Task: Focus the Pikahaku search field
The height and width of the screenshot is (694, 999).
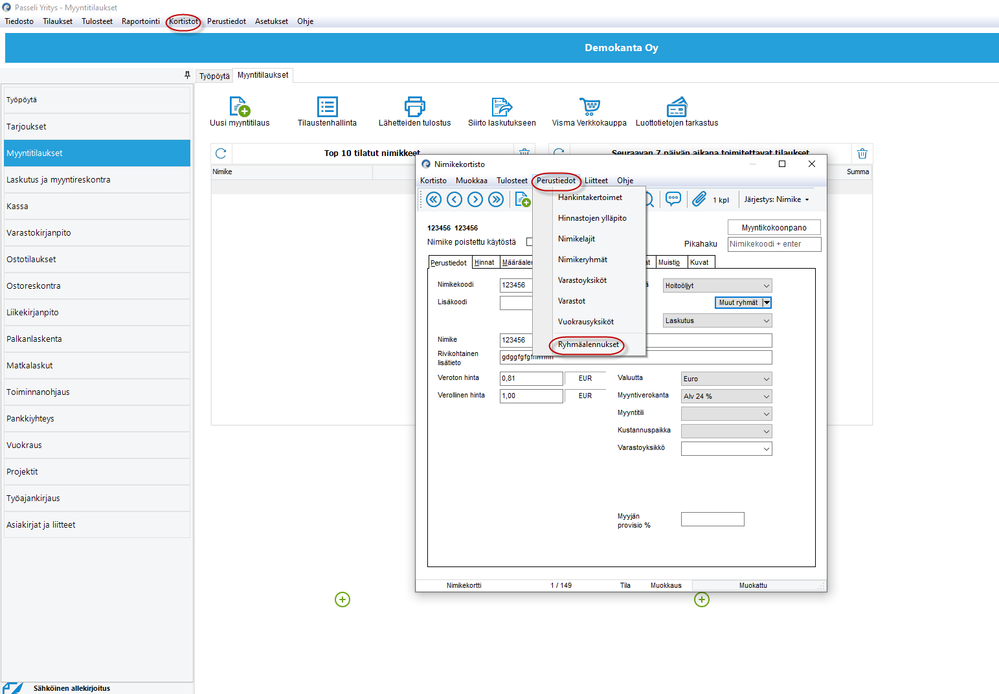Action: point(774,244)
